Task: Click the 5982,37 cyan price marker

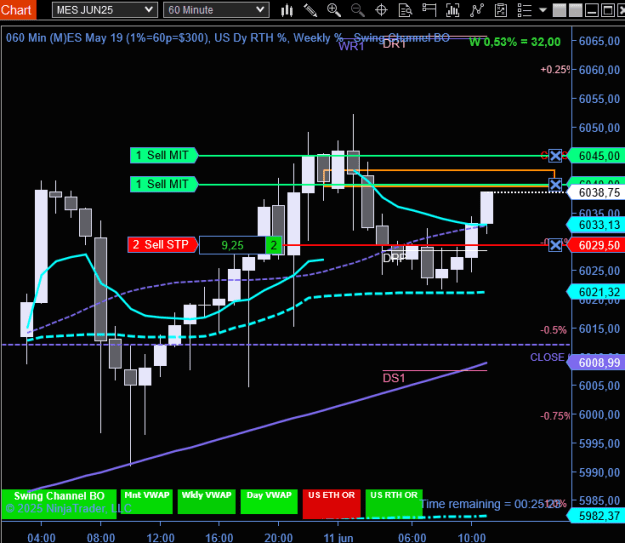Action: (x=596, y=516)
